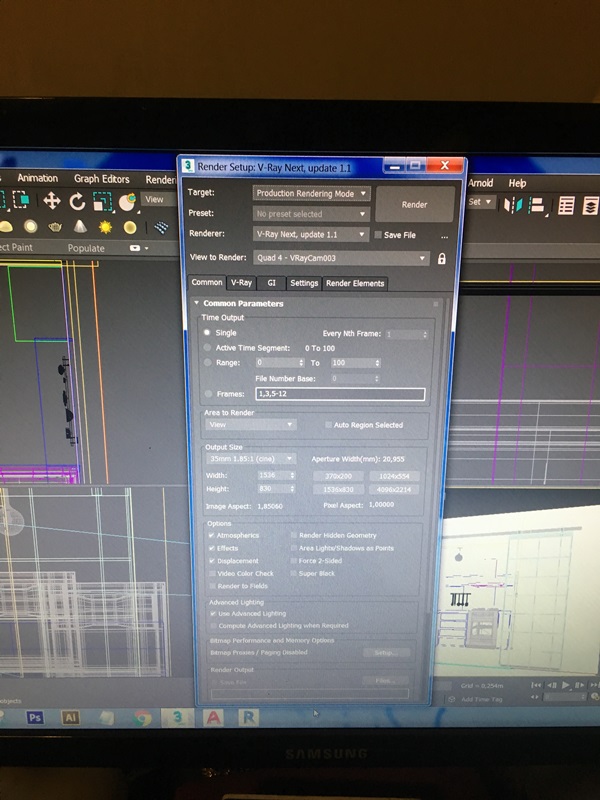Click the 4096x2214 size preset button
The width and height of the screenshot is (600, 800).
(x=394, y=489)
